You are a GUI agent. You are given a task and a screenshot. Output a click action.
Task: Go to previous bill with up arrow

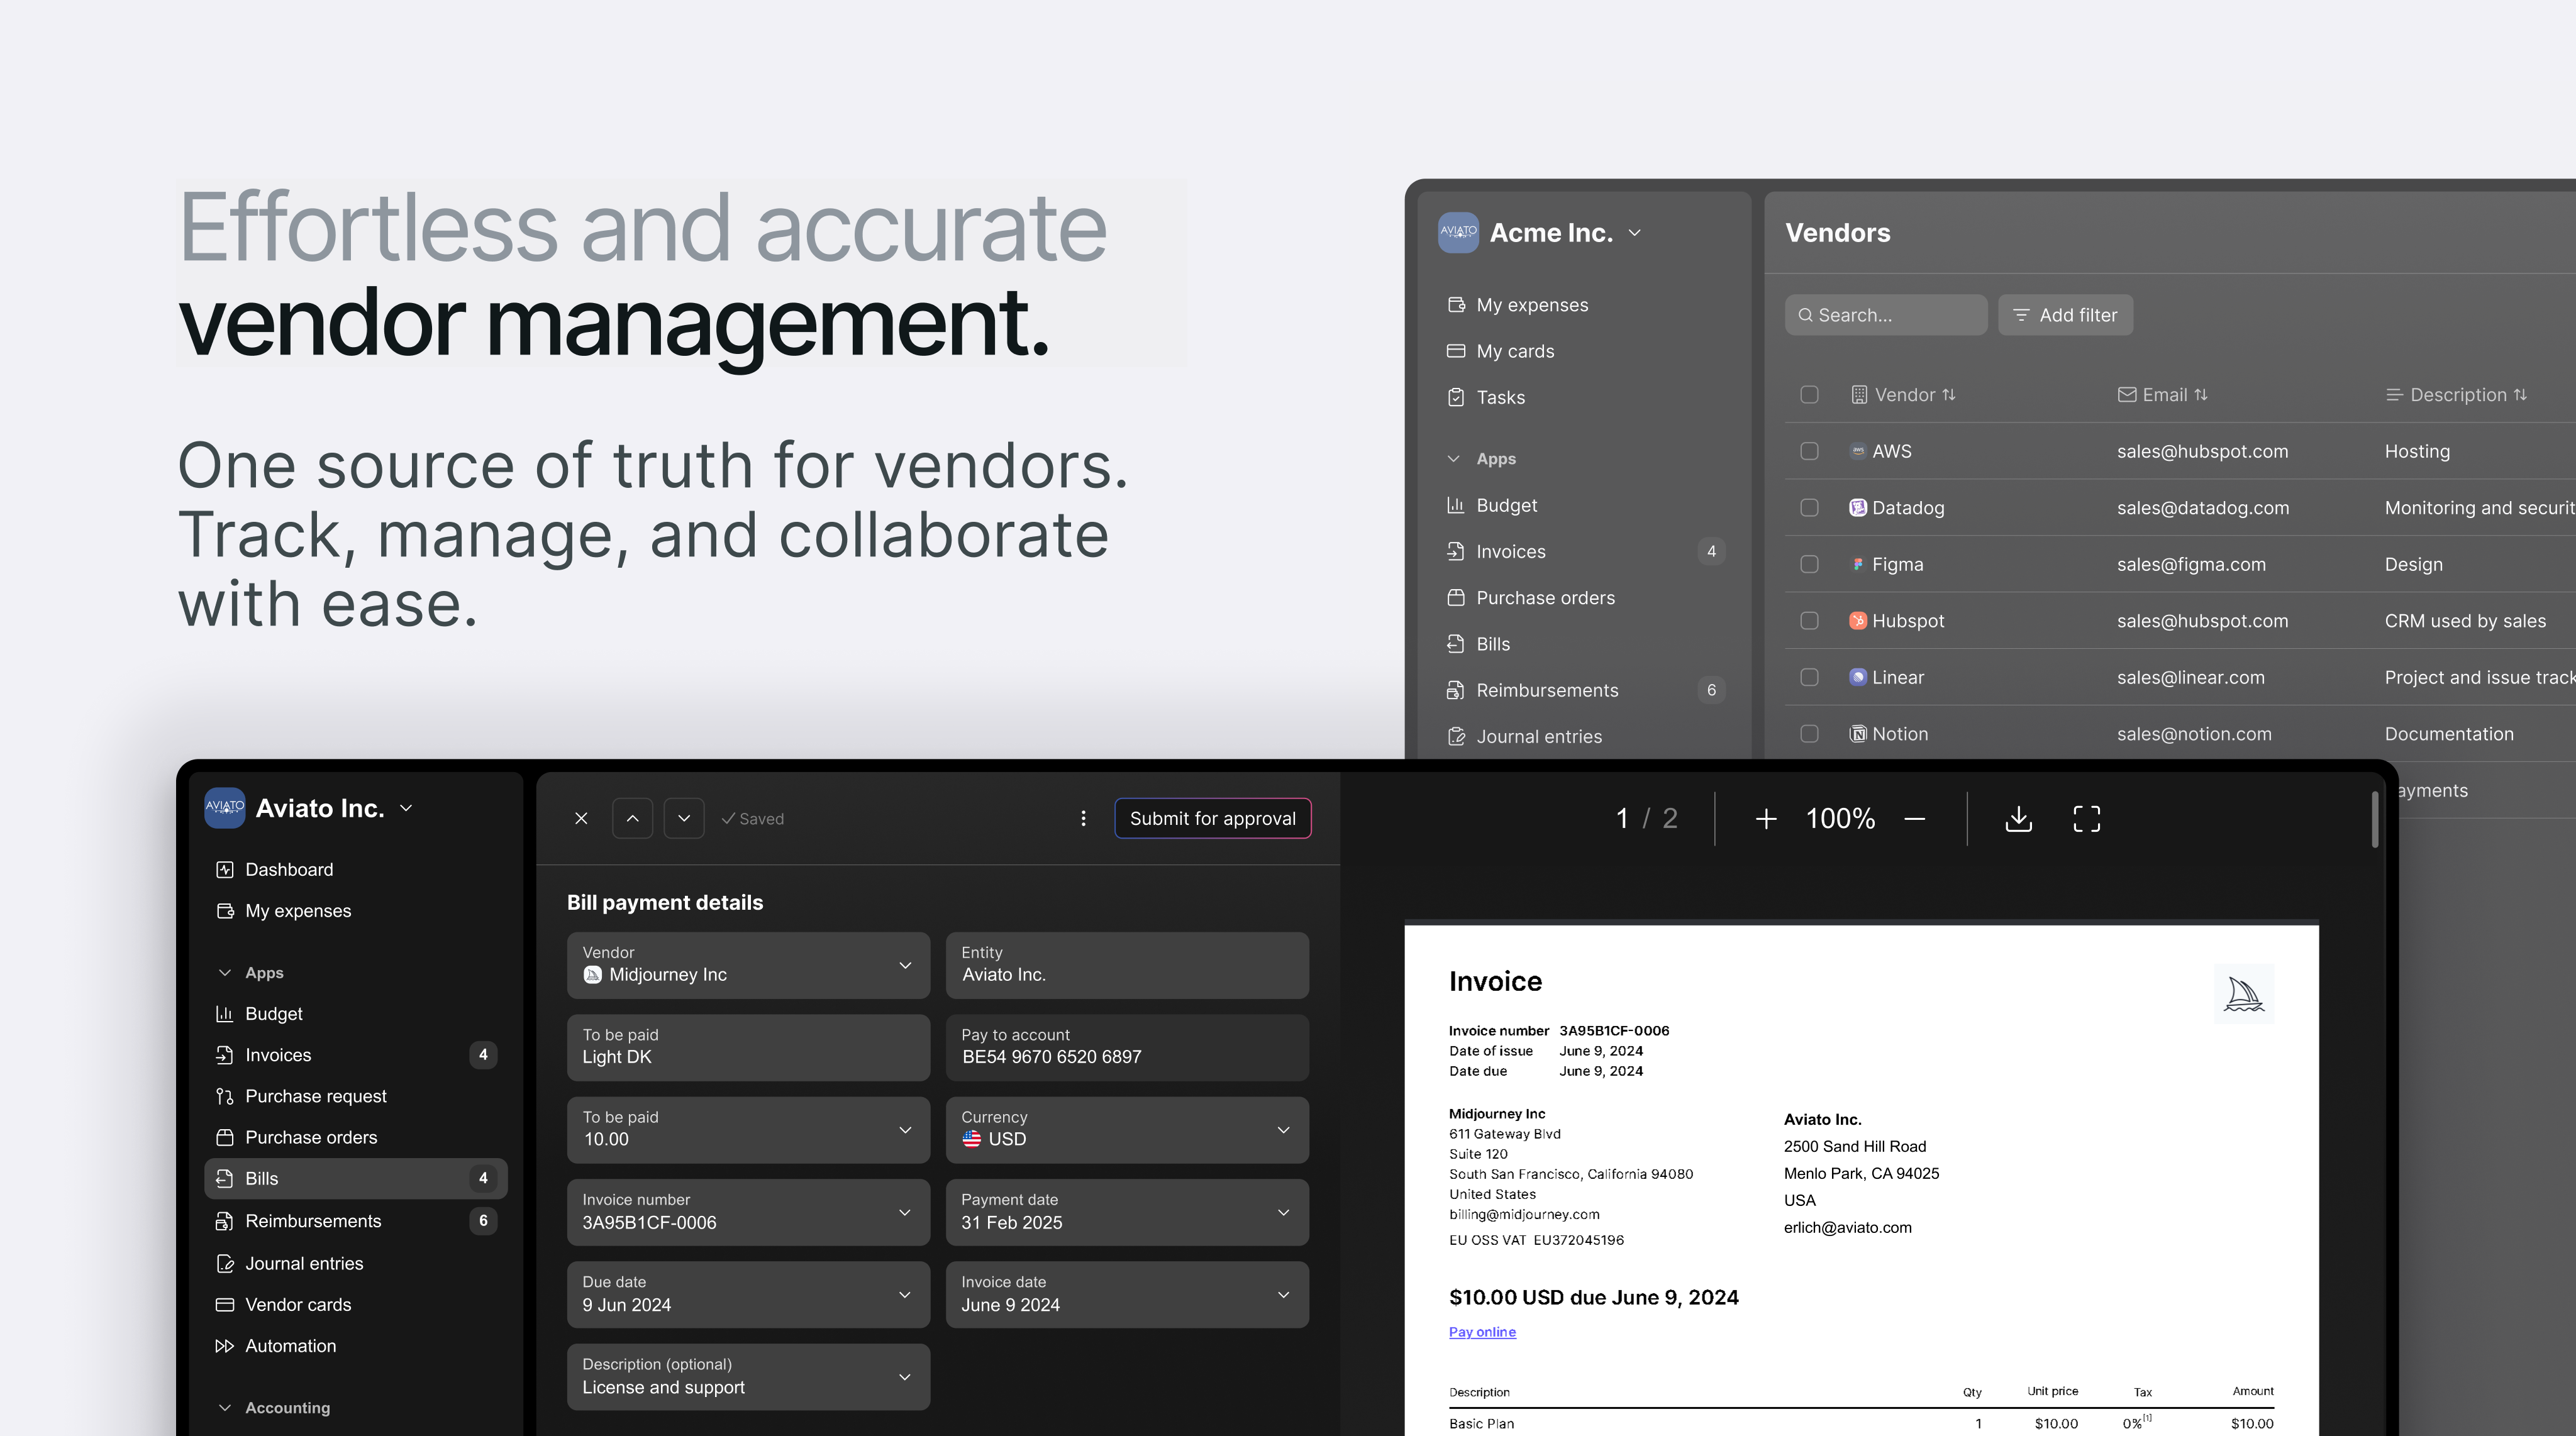632,819
